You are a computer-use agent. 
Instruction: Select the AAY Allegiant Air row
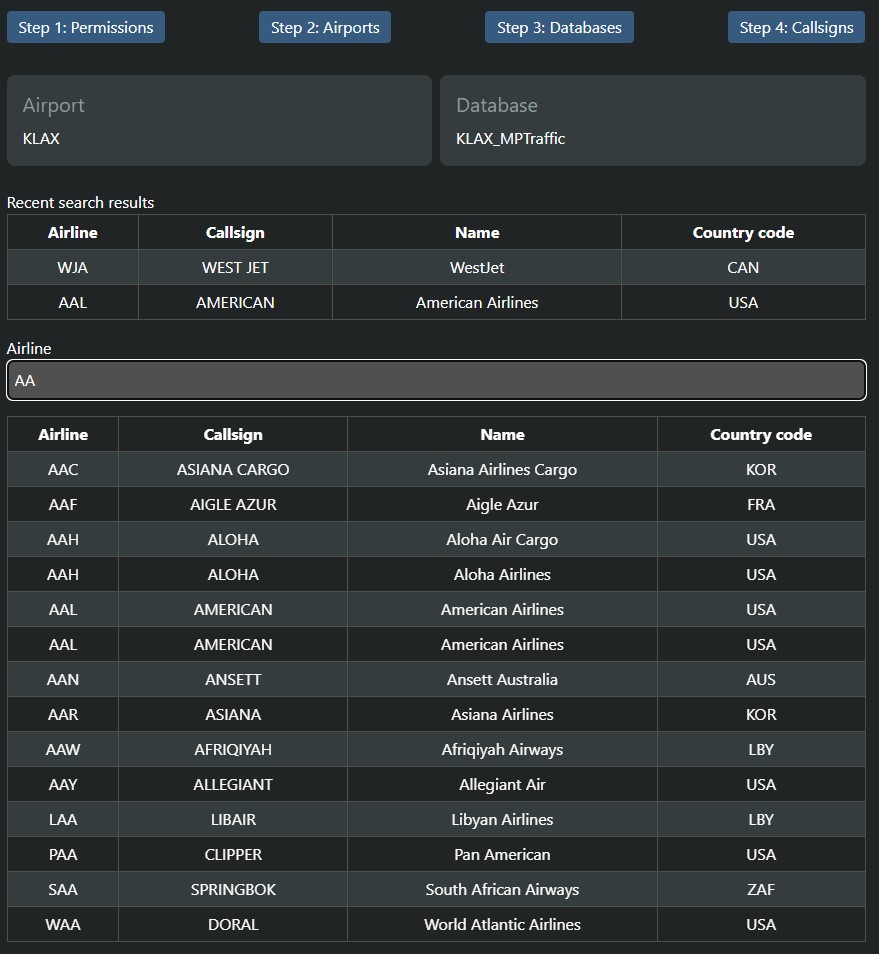coord(436,784)
